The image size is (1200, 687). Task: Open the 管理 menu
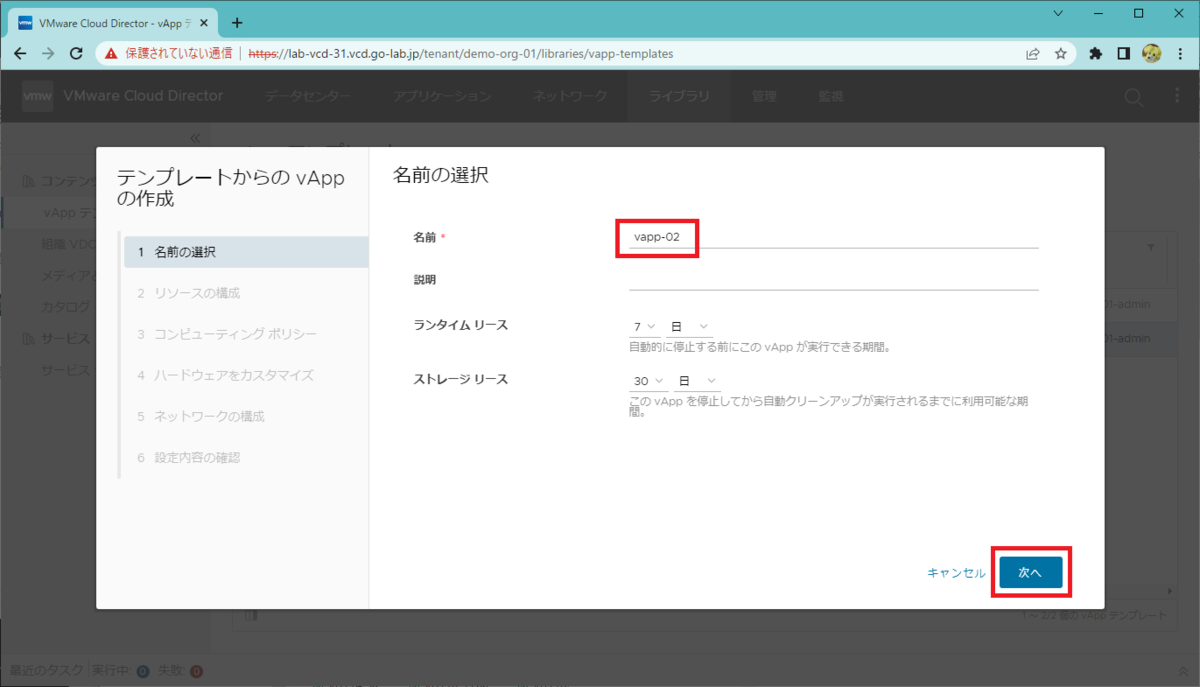click(764, 96)
